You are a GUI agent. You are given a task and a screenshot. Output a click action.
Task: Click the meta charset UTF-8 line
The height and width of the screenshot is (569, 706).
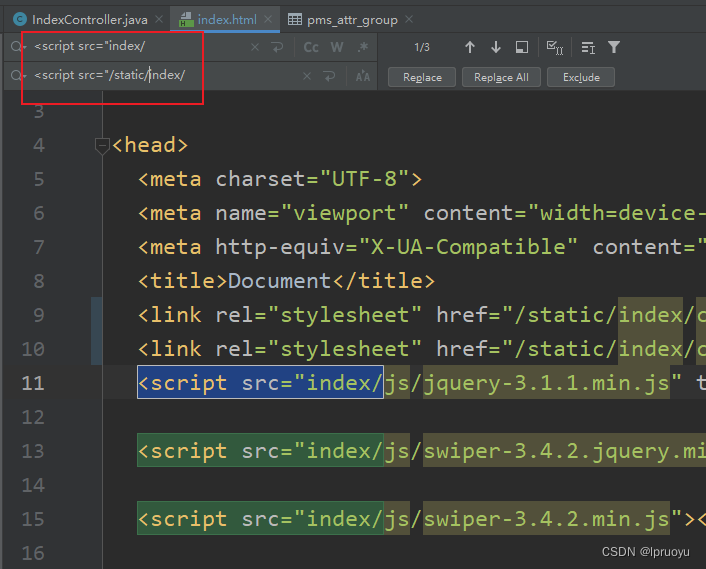pyautogui.click(x=280, y=179)
